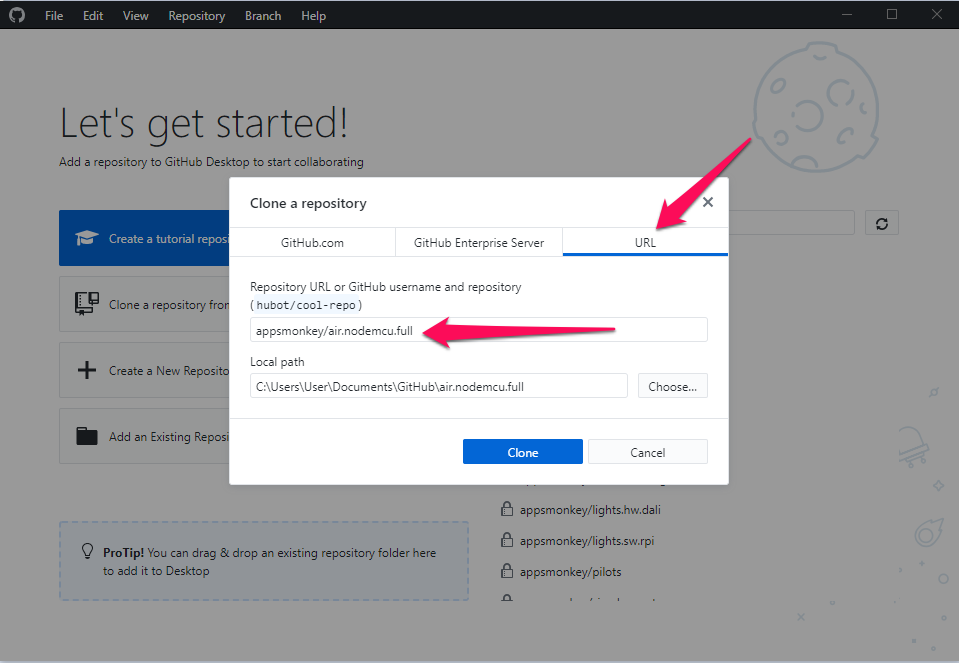Click lock icon beside appsmonkey/lights.sw.rpi
The height and width of the screenshot is (663, 959).
tap(507, 540)
